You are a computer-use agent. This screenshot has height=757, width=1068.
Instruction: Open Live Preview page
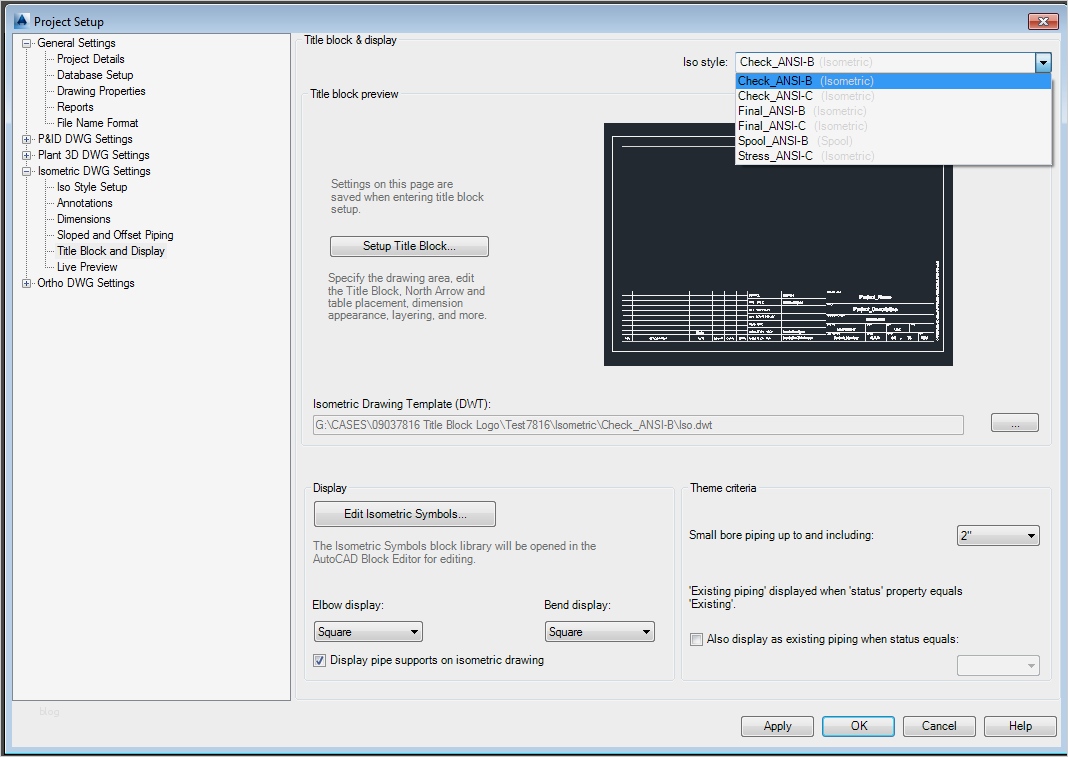click(87, 267)
